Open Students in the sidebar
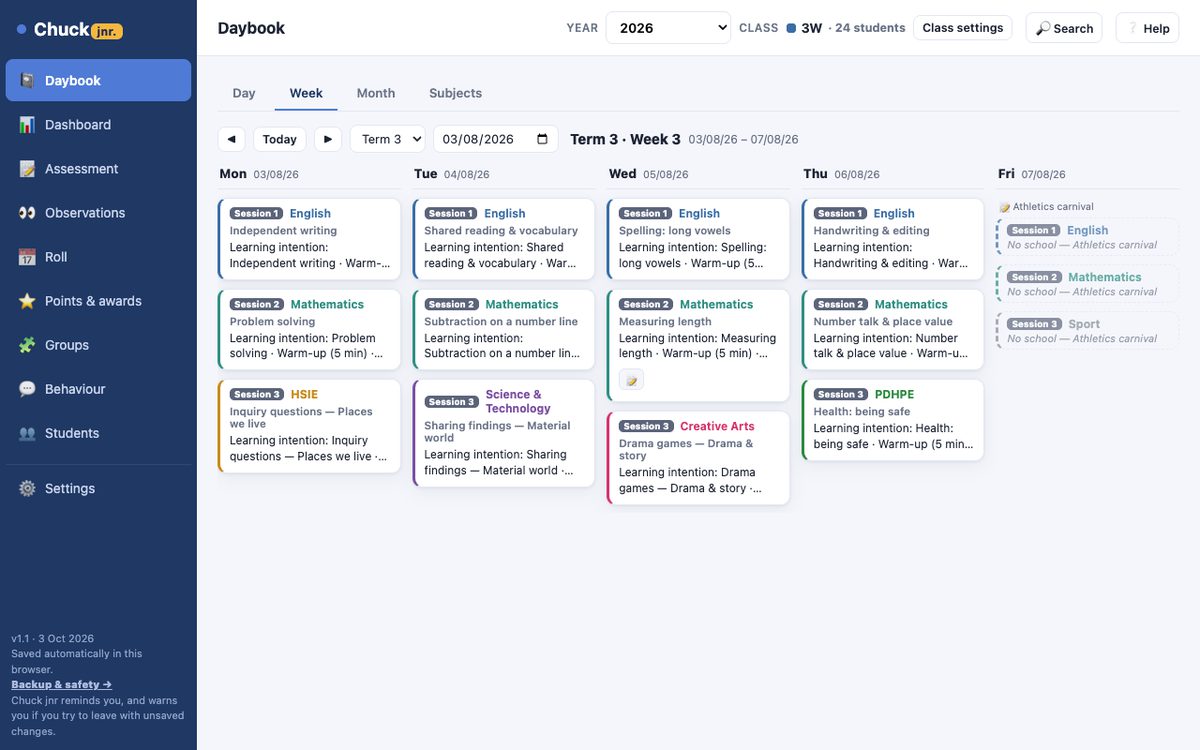This screenshot has width=1200, height=750. click(98, 432)
